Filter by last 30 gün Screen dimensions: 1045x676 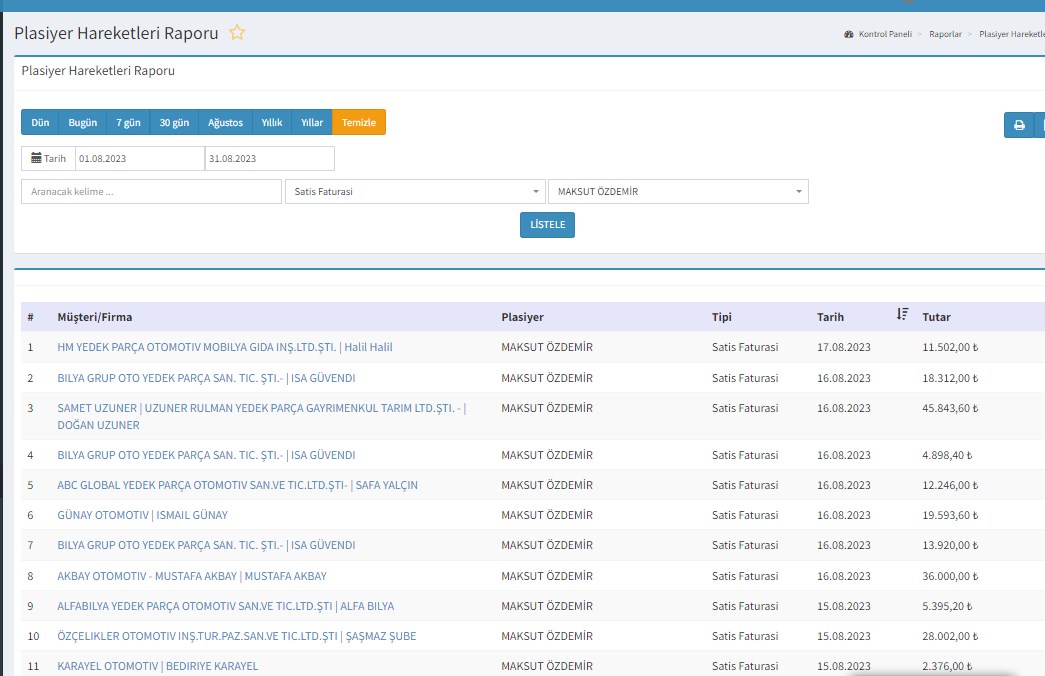coord(174,122)
